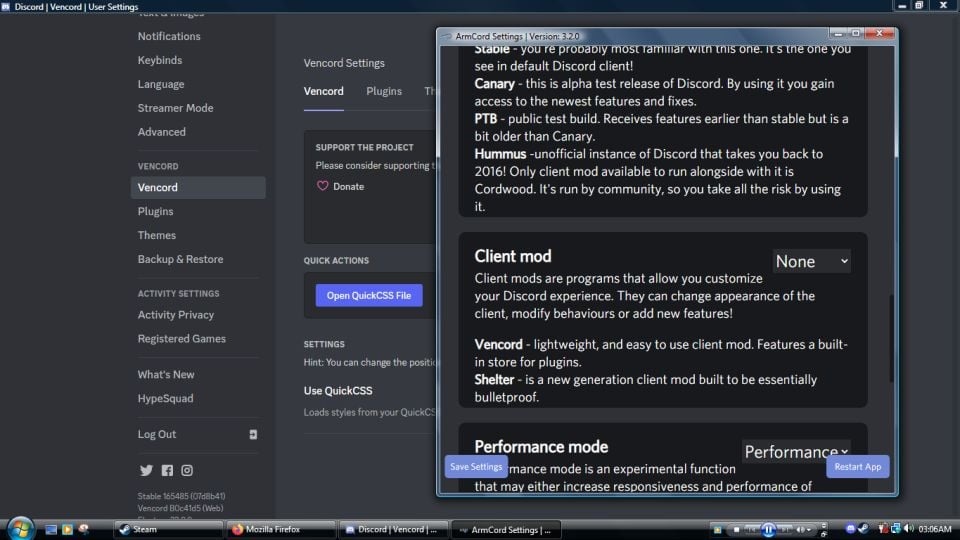Click the ArmCord Settings vertical scrollbar
The width and height of the screenshot is (960, 540).
click(893, 338)
